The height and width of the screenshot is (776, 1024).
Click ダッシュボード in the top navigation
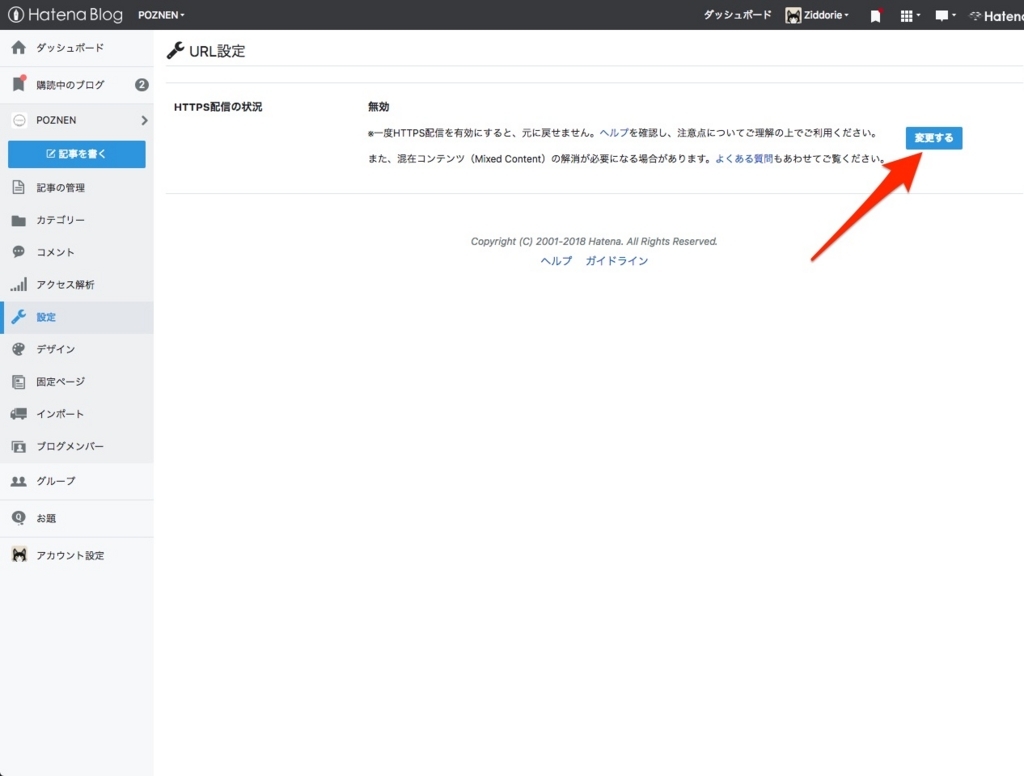tap(737, 15)
